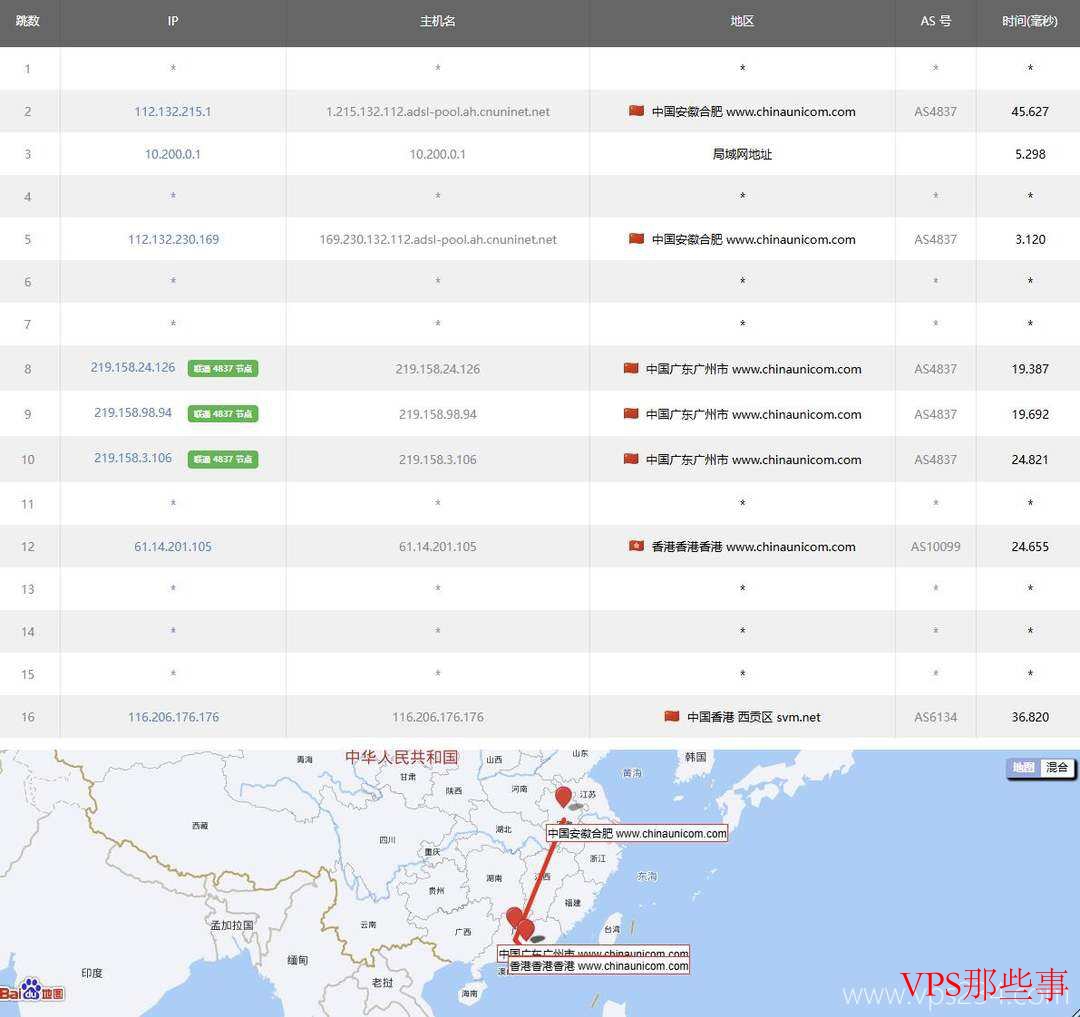Click the green 4837 node badge for 219.158.24.126
Viewport: 1080px width, 1017px height.
[223, 368]
